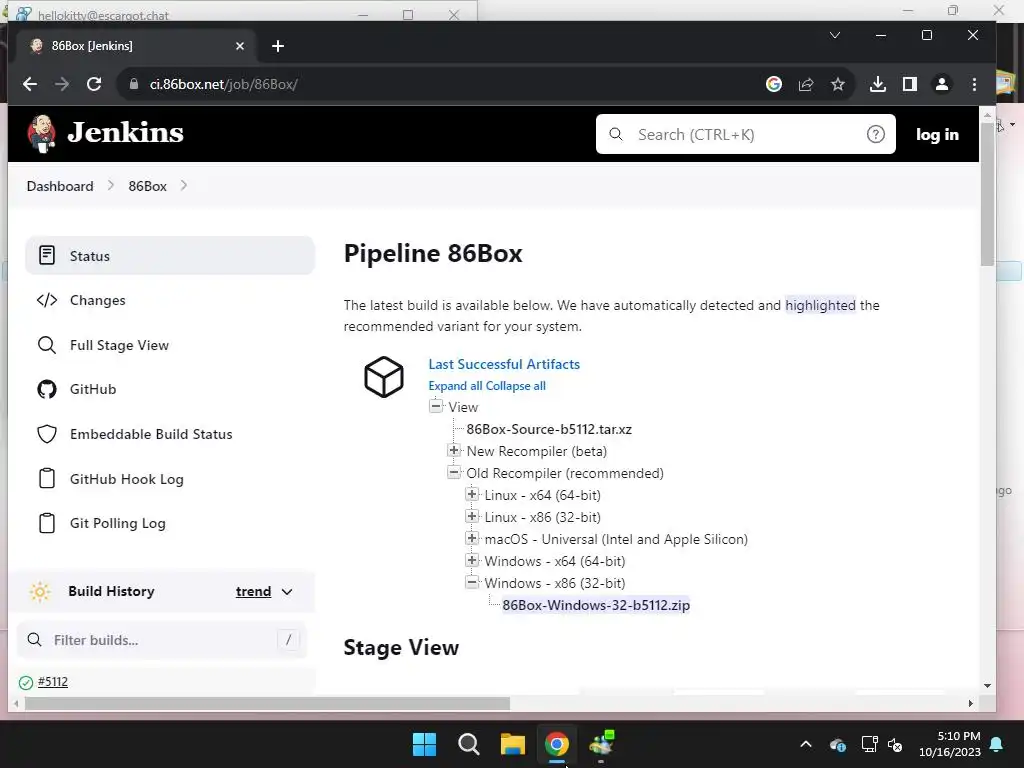Download 86Box-Windows-32-b5112.zip
Image resolution: width=1024 pixels, height=768 pixels.
click(x=596, y=605)
